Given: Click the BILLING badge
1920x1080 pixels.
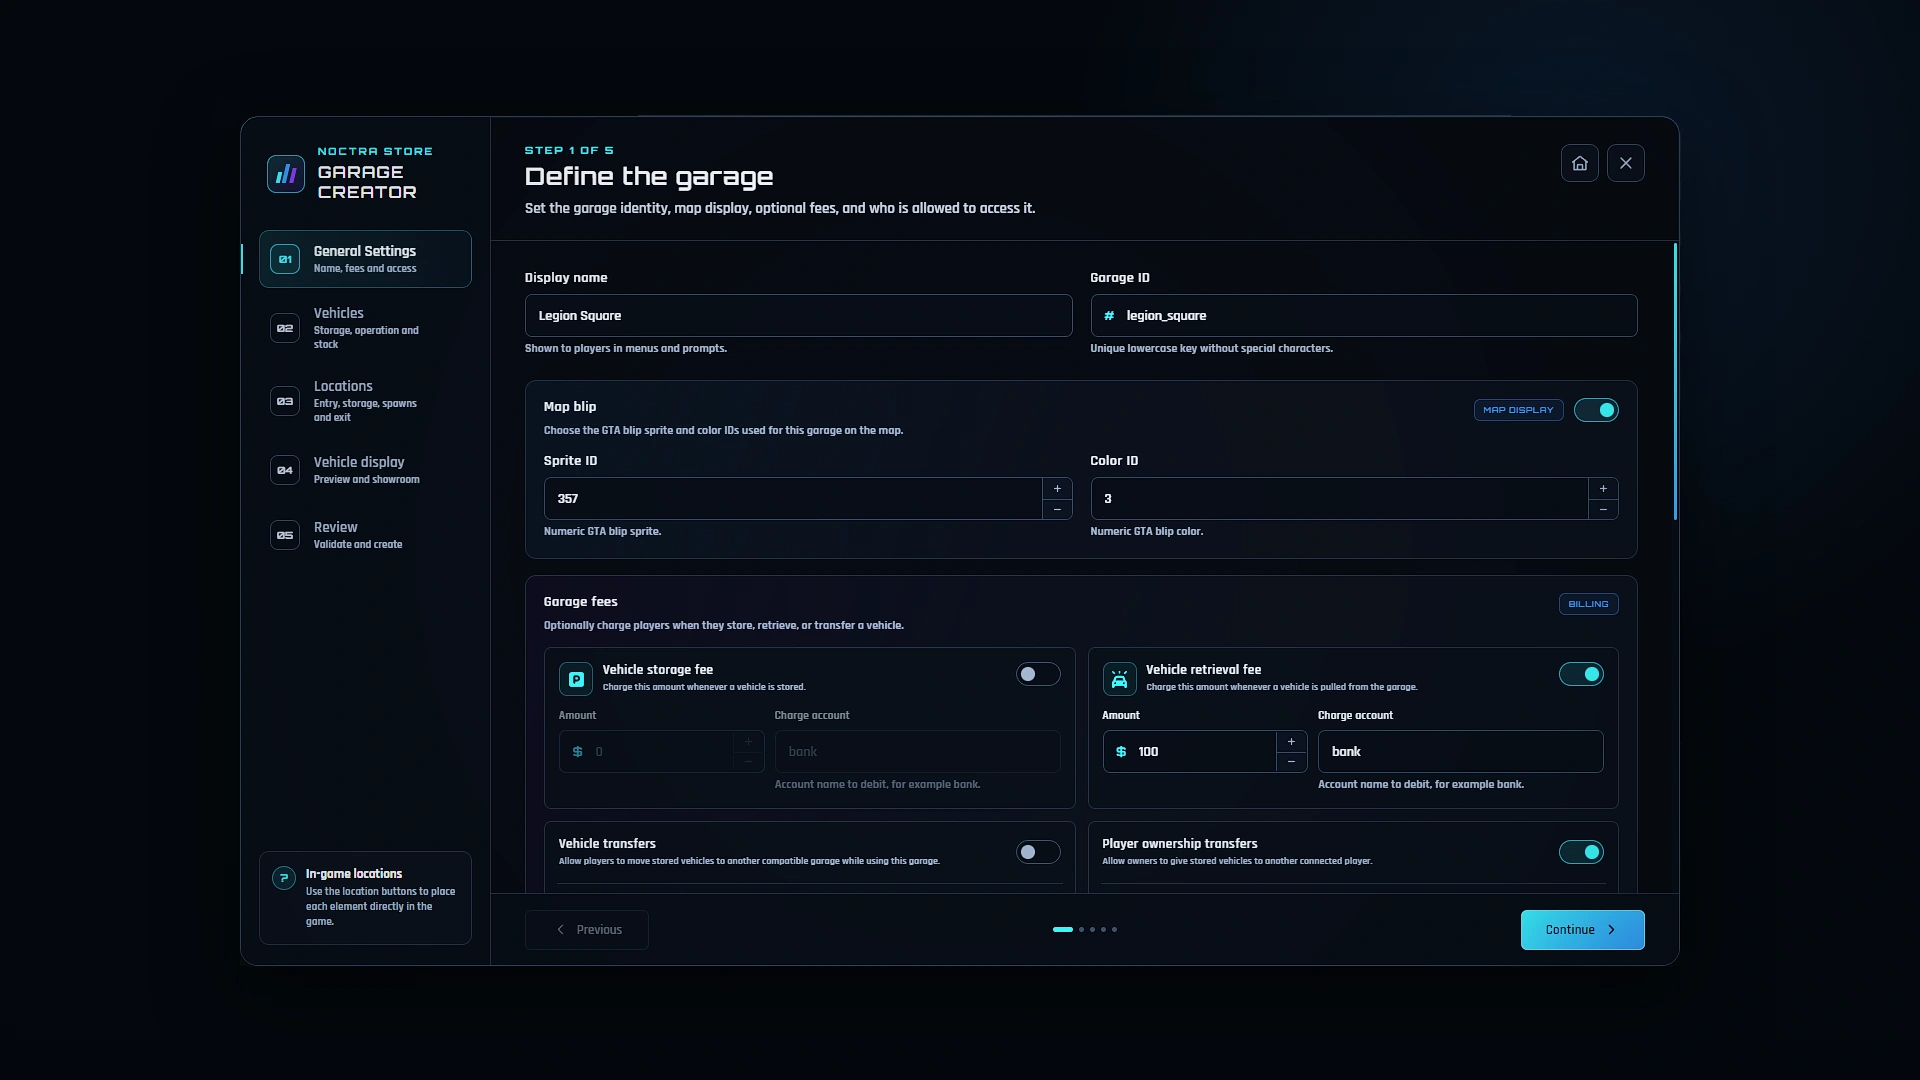Looking at the screenshot, I should 1588,604.
